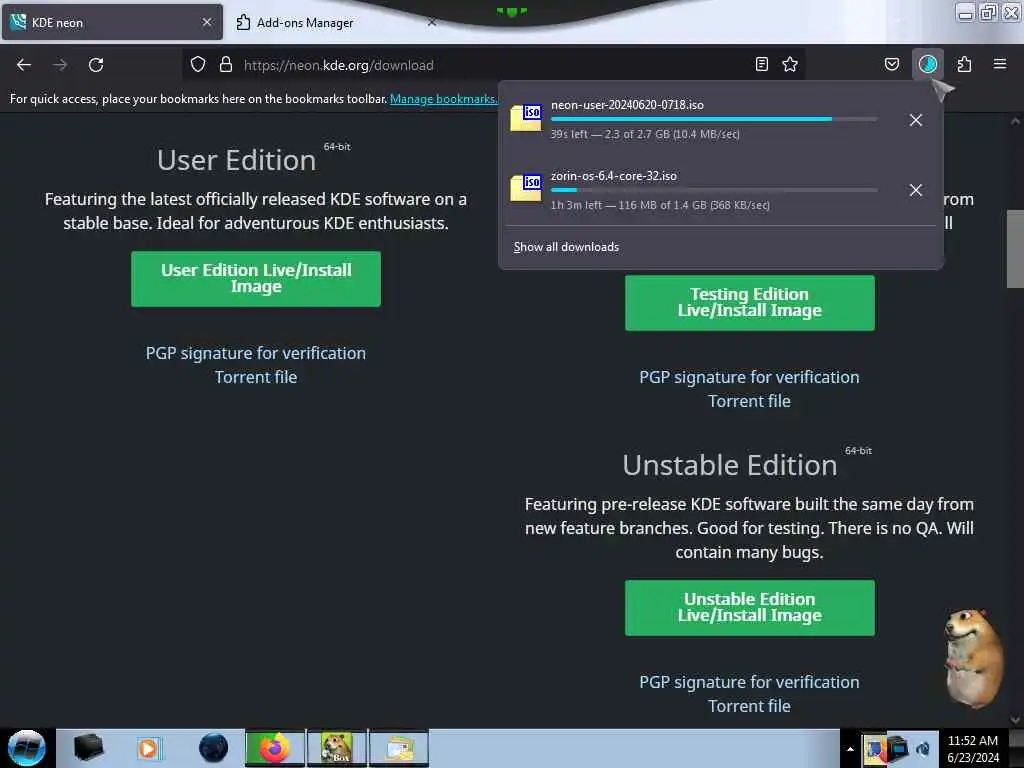
Task: Cancel the zorin-os ISO download
Action: coord(916,190)
